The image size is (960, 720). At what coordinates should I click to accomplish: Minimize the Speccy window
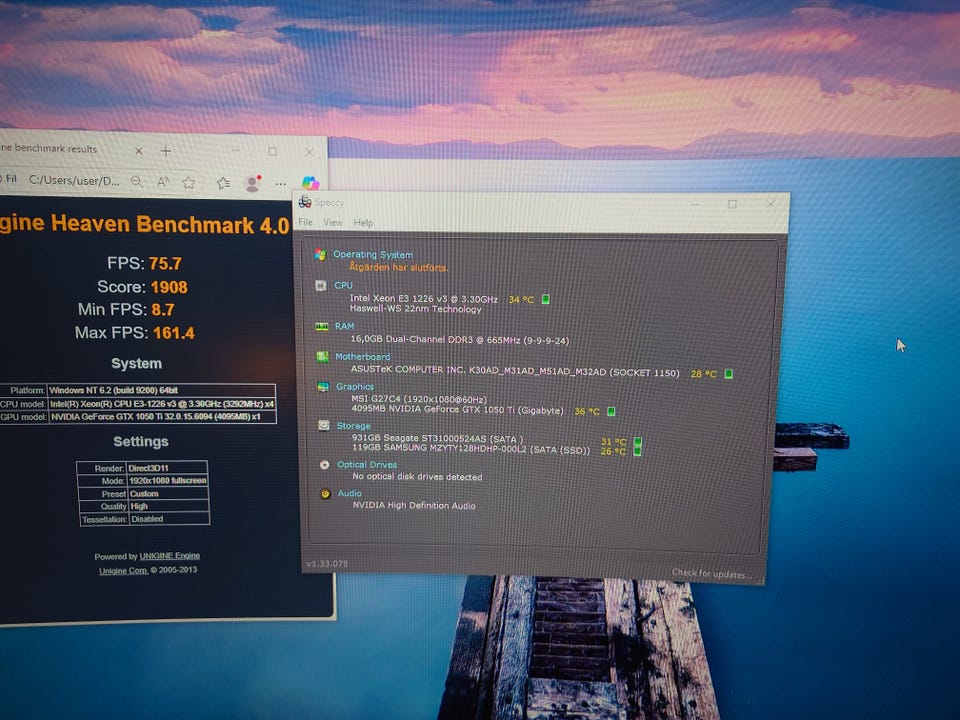[696, 204]
